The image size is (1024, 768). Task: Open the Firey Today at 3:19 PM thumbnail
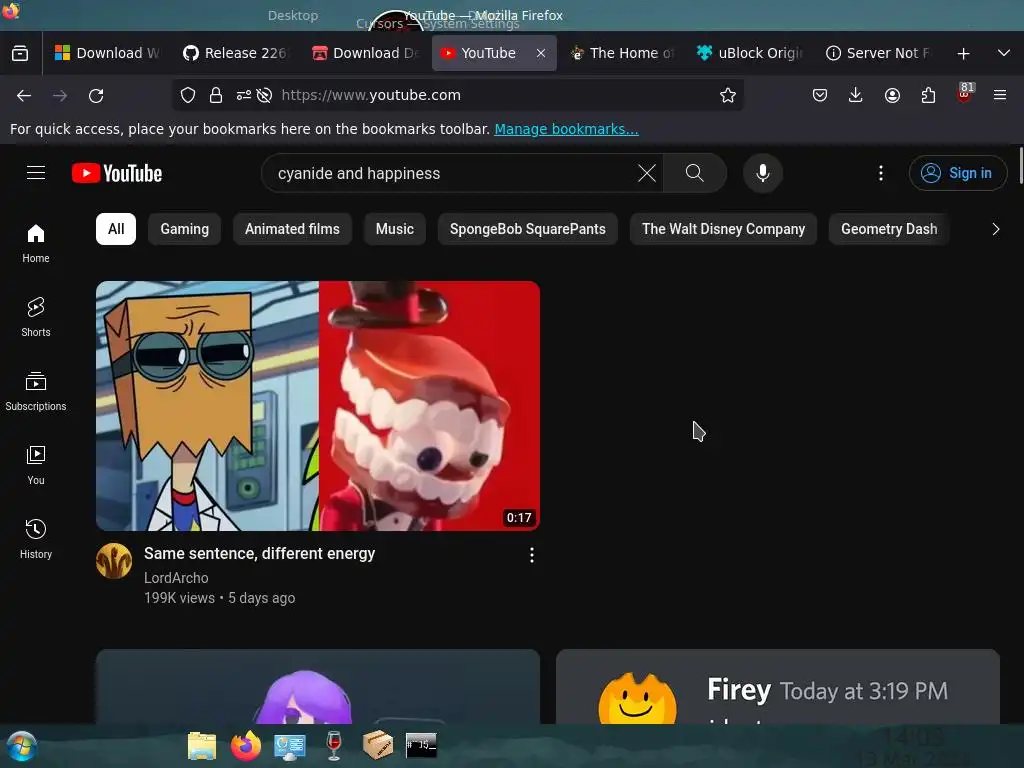click(778, 686)
